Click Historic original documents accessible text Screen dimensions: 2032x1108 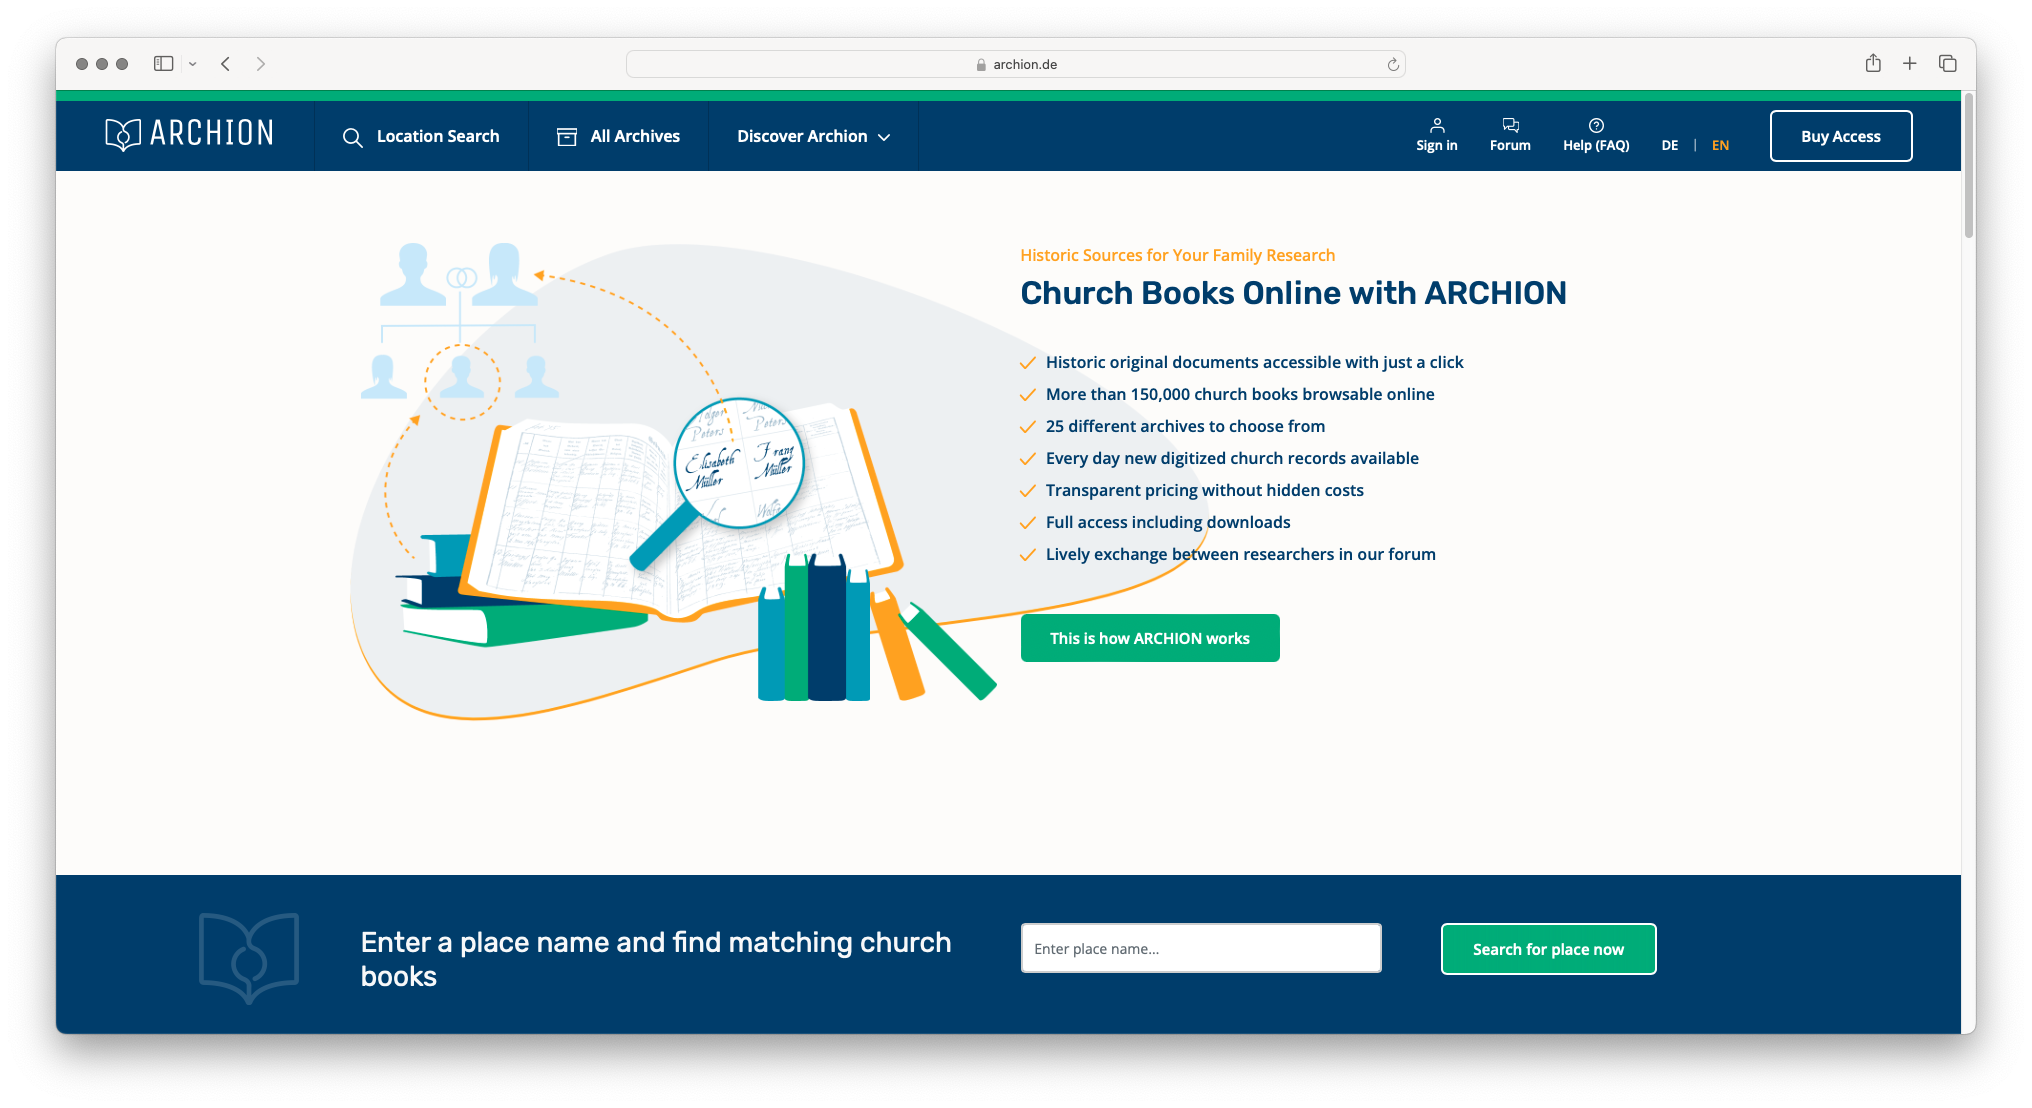1254,362
